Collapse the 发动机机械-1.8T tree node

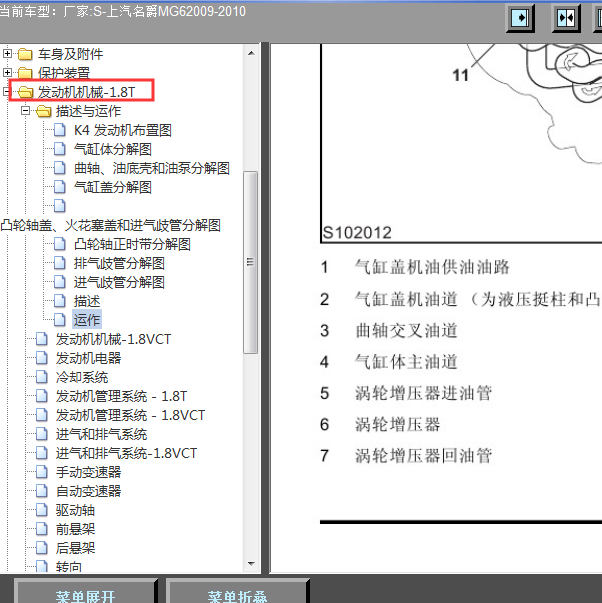(6, 92)
